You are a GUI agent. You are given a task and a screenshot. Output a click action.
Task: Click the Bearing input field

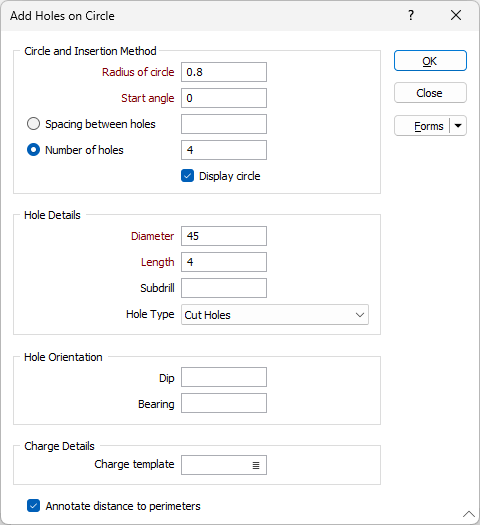(224, 403)
